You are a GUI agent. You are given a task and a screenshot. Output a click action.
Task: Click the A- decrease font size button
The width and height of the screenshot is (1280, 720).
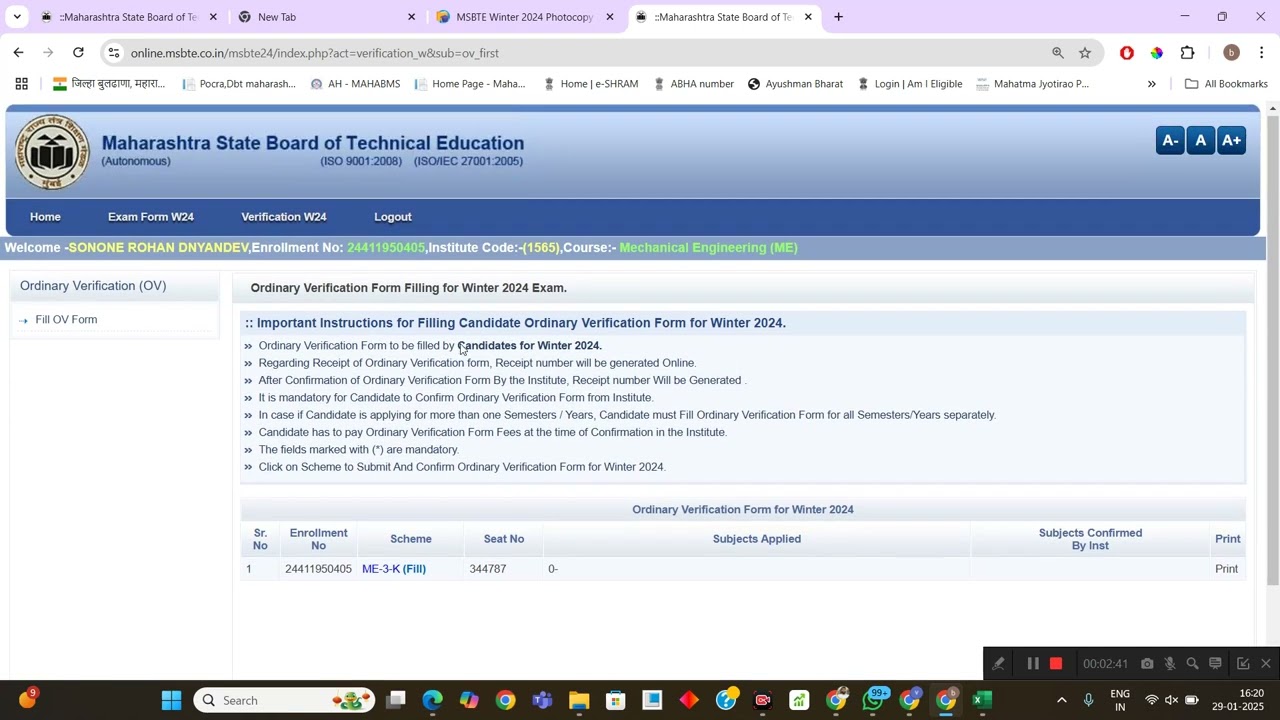point(1170,141)
